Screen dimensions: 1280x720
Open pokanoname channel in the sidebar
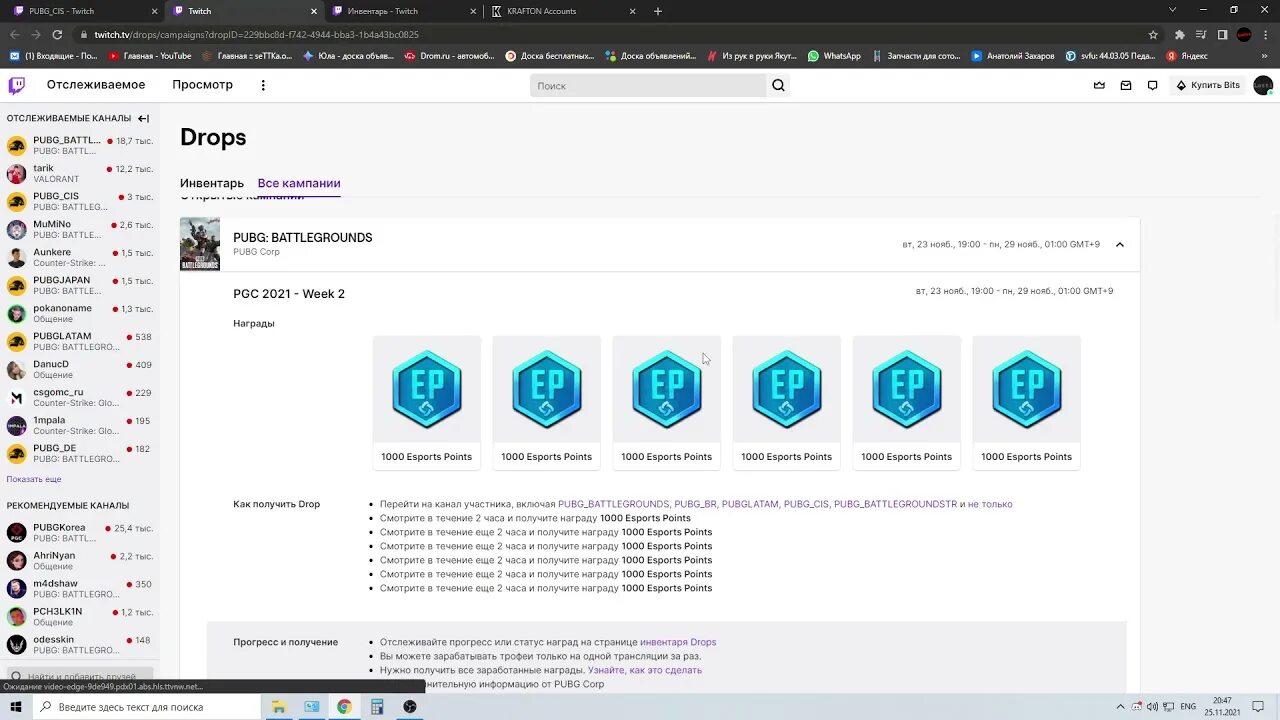tap(80, 314)
